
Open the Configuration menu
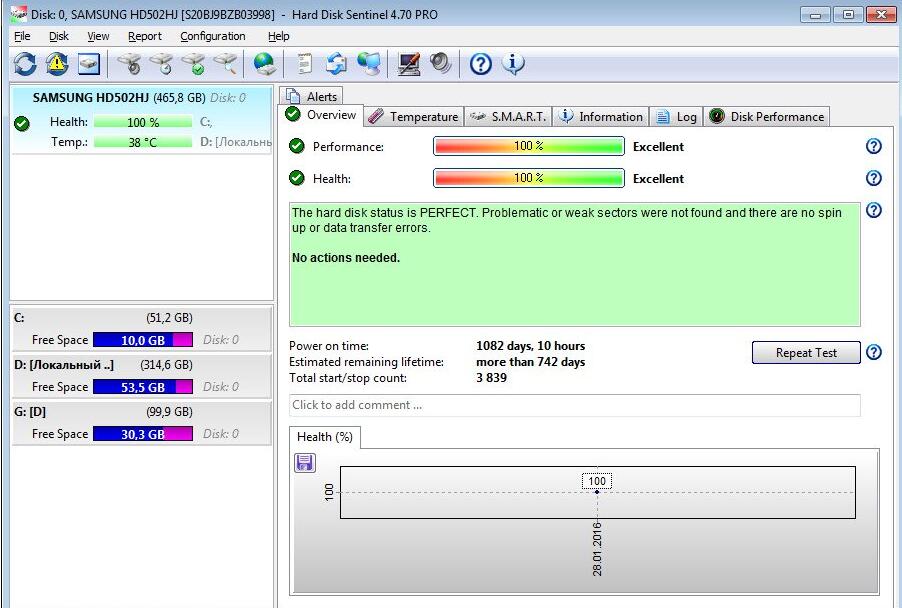coord(213,36)
